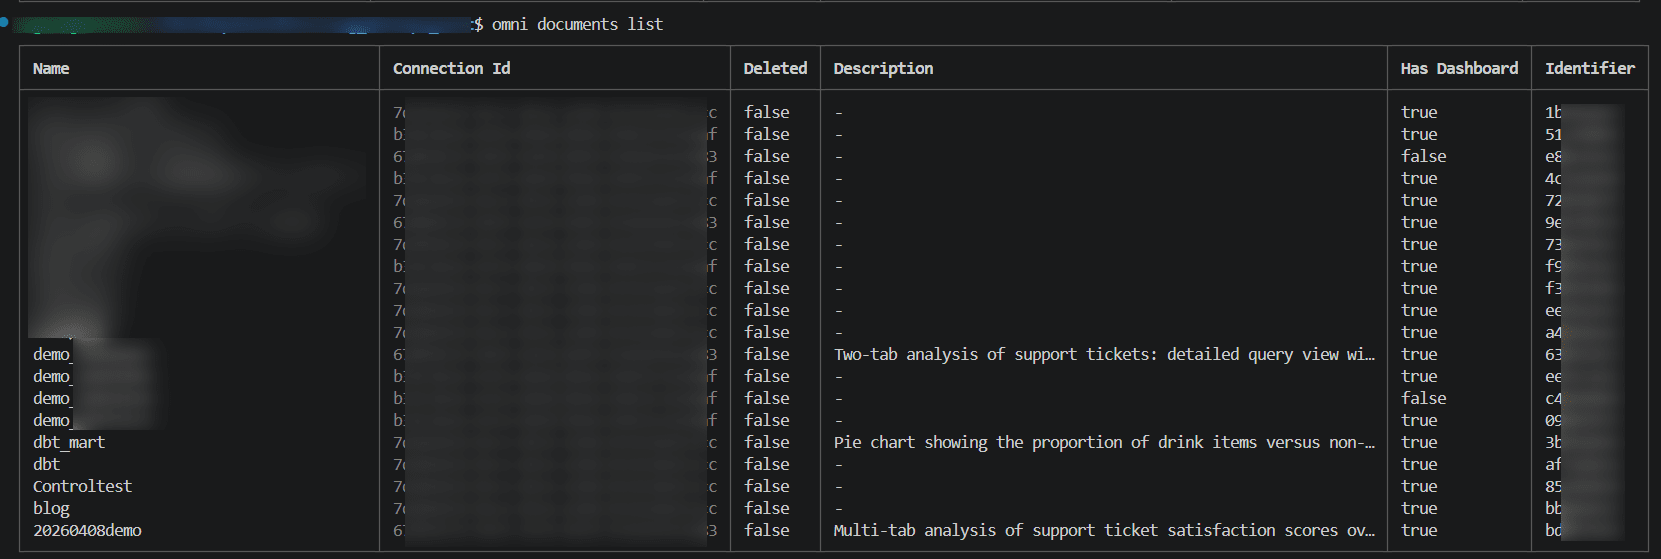Select Has Dashboard value in dbt_mart row
The width and height of the screenshot is (1661, 559).
1419,442
